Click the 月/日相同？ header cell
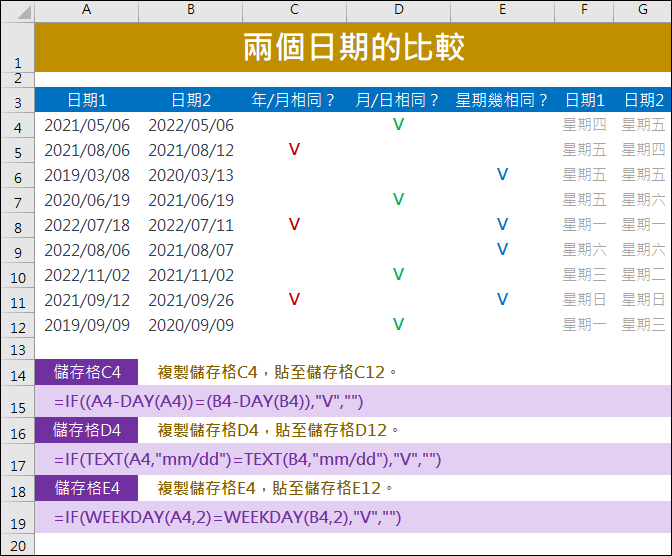The width and height of the screenshot is (672, 556). point(399,100)
